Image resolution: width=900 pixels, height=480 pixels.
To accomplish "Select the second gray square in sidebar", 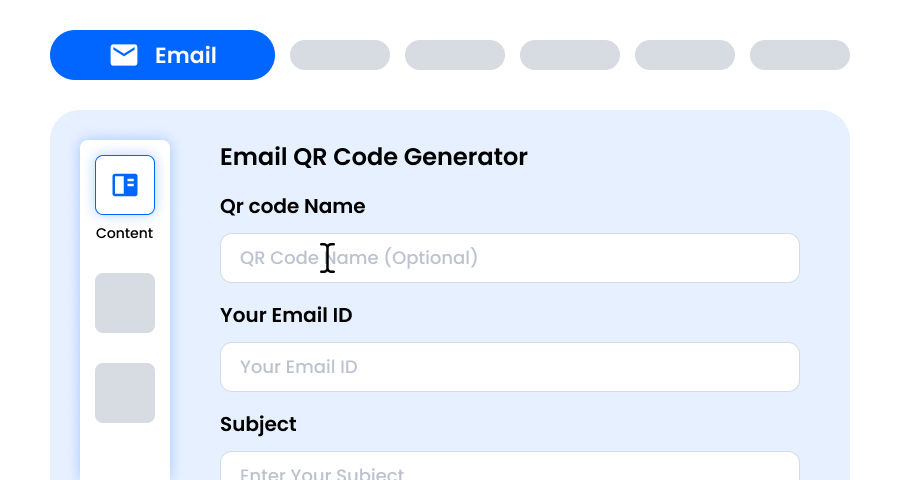I will pos(125,393).
